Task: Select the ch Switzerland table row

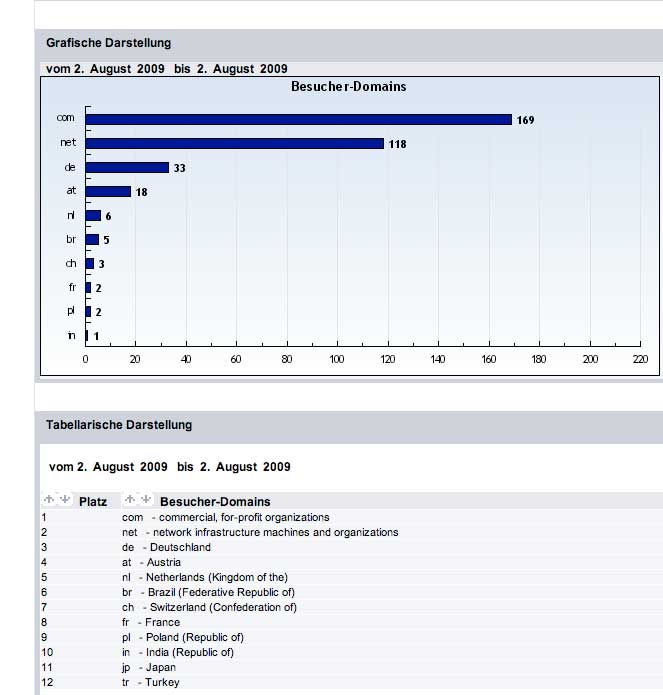Action: (209, 607)
